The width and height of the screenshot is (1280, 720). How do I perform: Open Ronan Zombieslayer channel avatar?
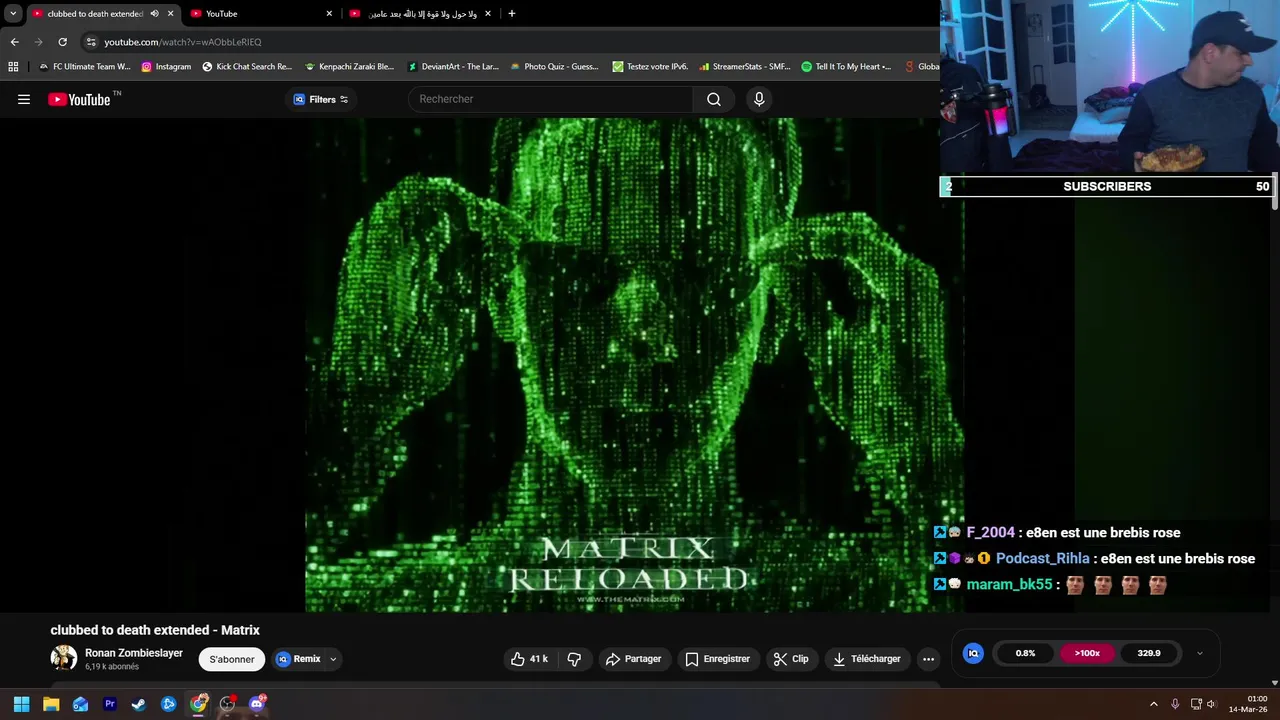pos(64,658)
